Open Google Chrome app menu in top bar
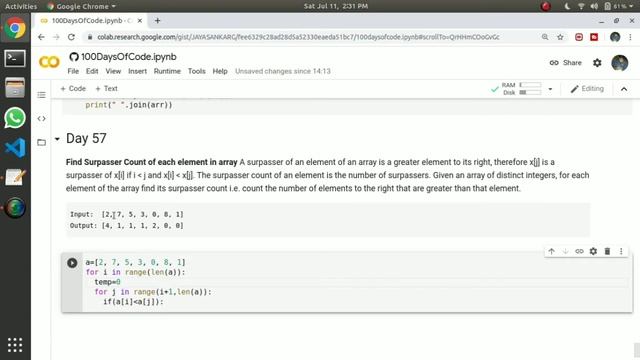 [81, 6]
